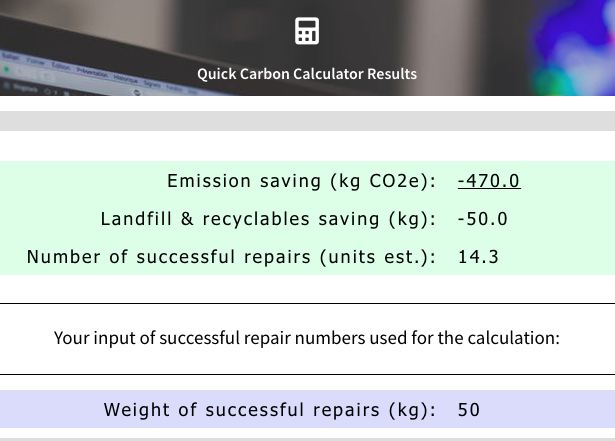Viewport: 615px width, 441px height.
Task: Click the blurred laptop screen in banner
Action: (x=98, y=73)
